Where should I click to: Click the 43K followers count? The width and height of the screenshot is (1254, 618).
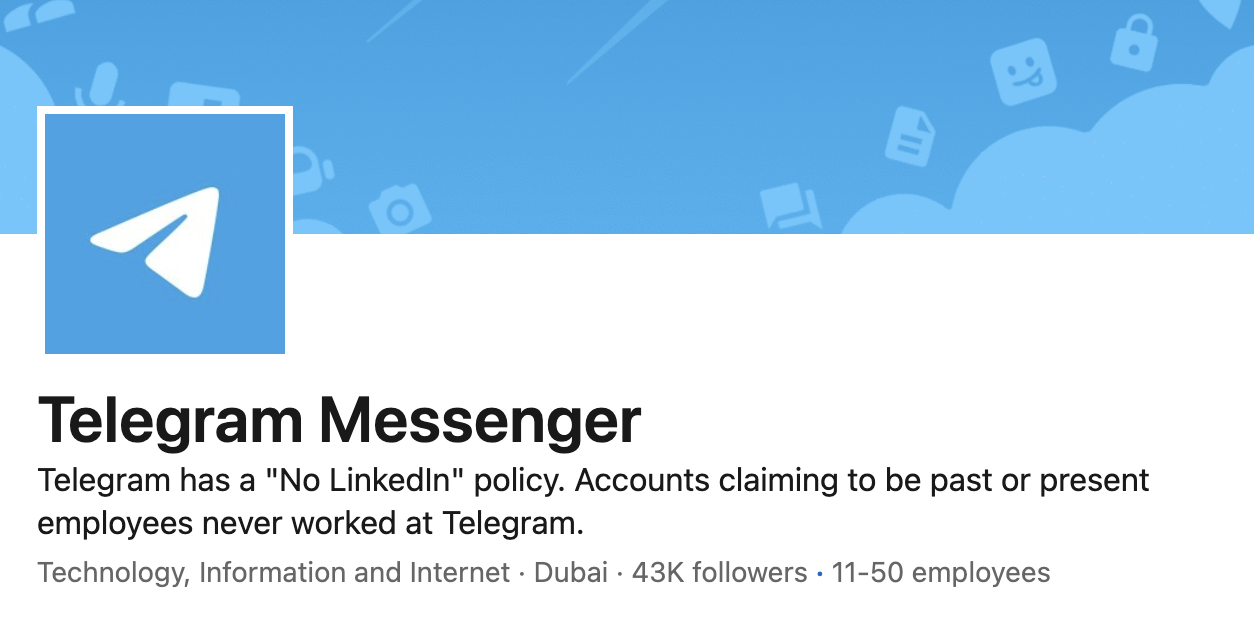[719, 573]
